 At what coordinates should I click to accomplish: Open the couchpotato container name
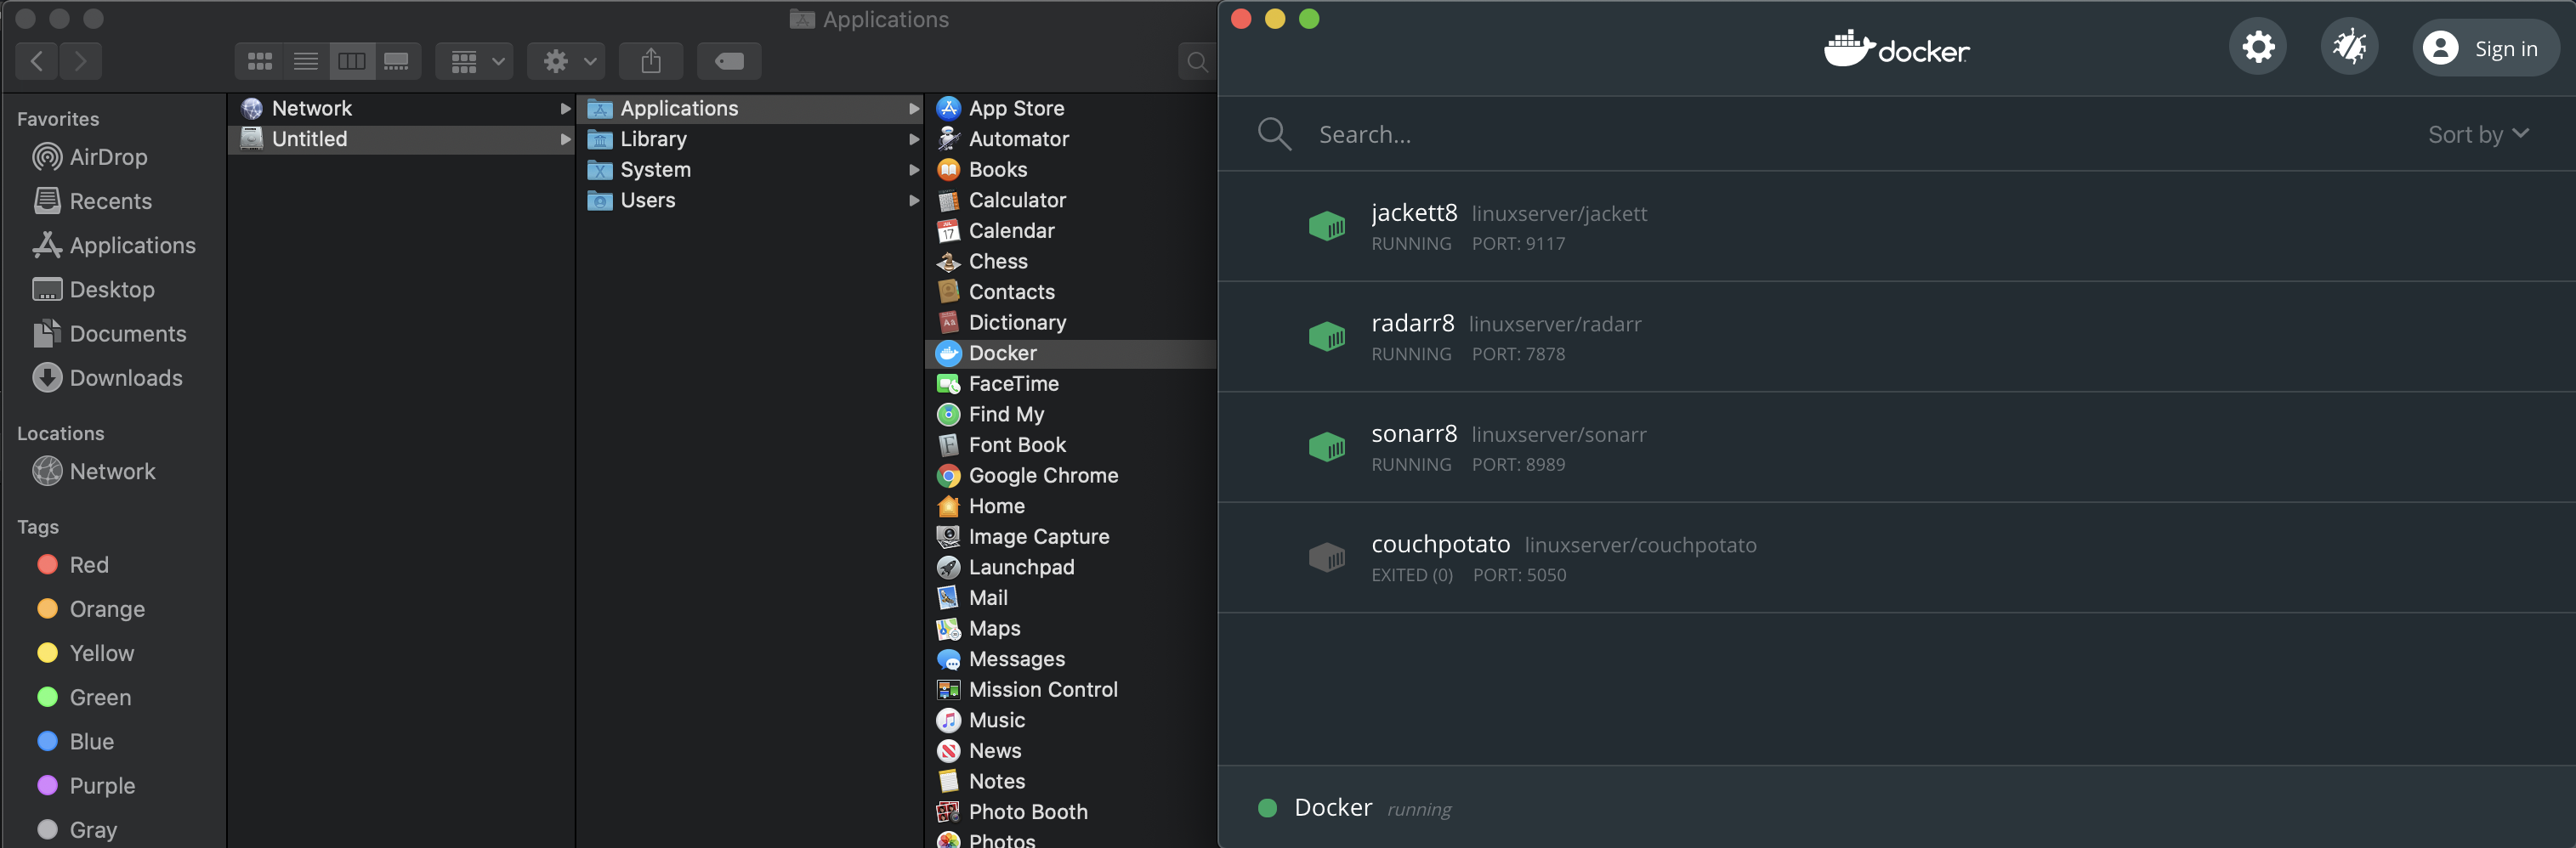click(1440, 544)
